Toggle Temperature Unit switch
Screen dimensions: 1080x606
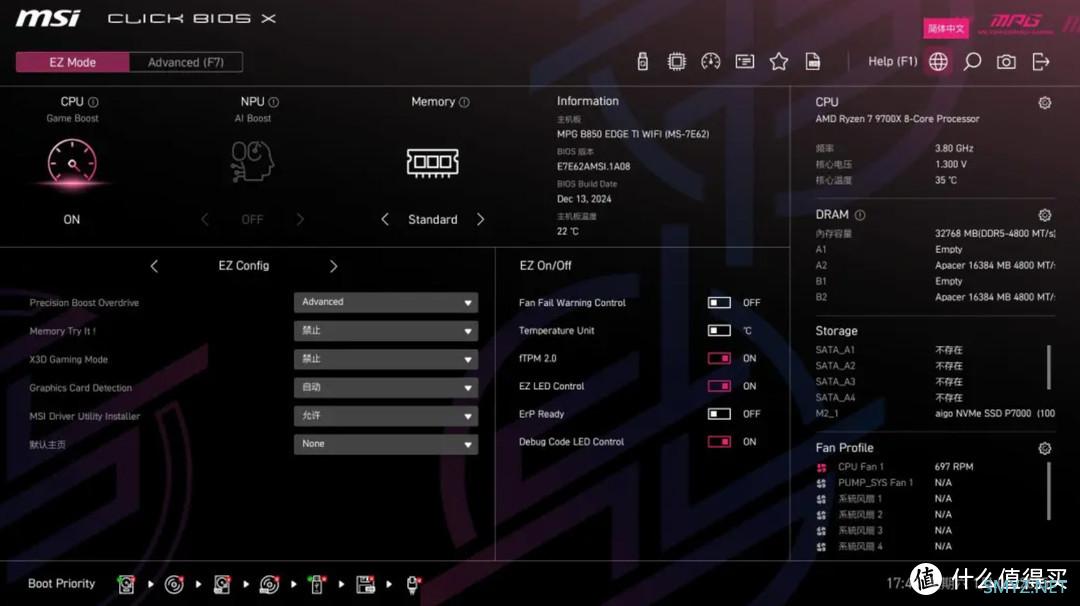[719, 331]
